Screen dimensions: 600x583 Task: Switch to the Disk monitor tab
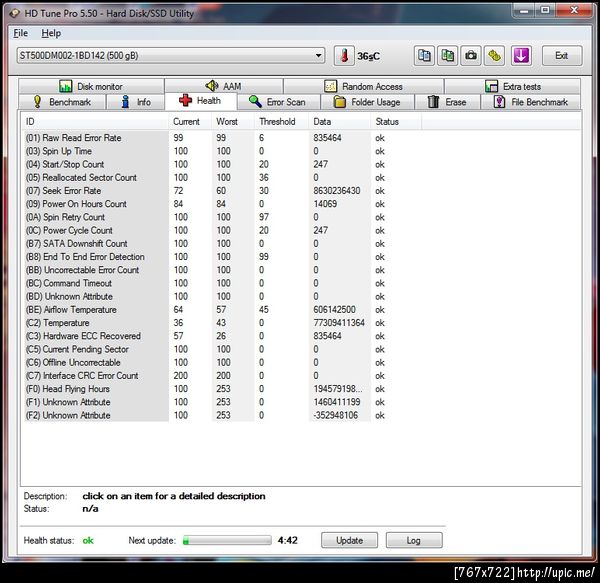pos(91,86)
